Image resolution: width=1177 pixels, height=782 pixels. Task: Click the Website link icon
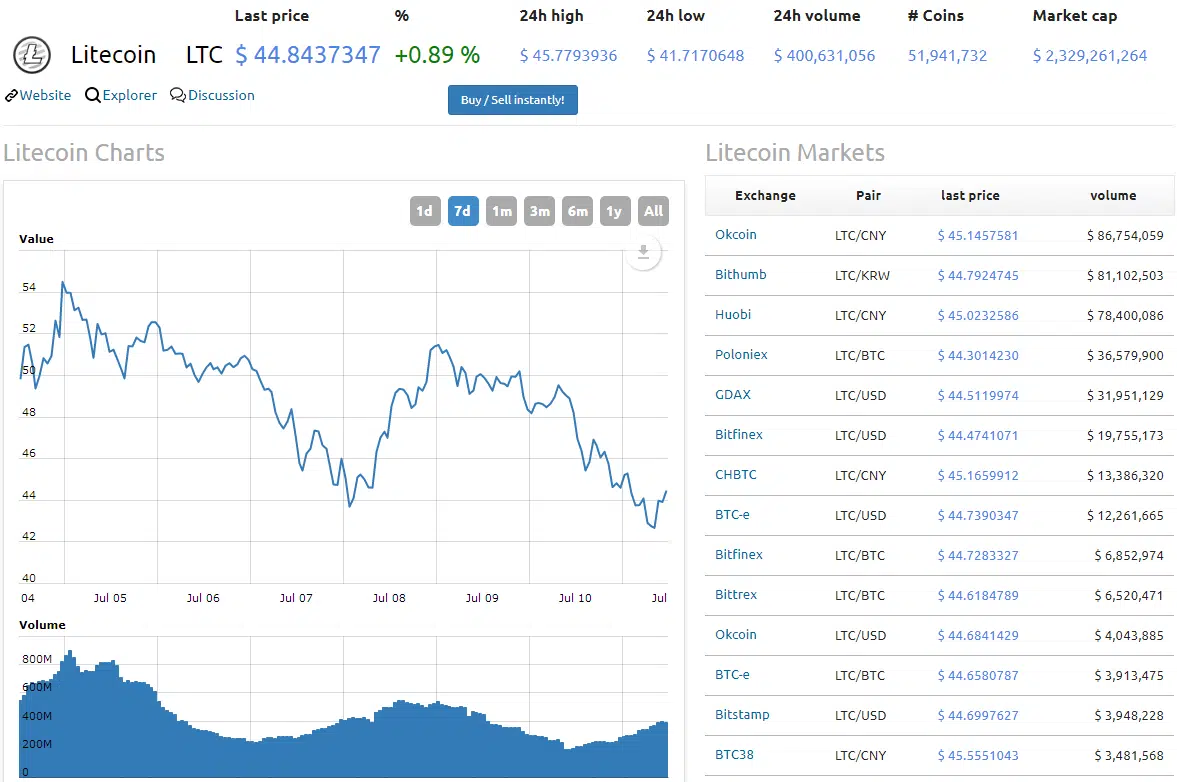(x=11, y=95)
